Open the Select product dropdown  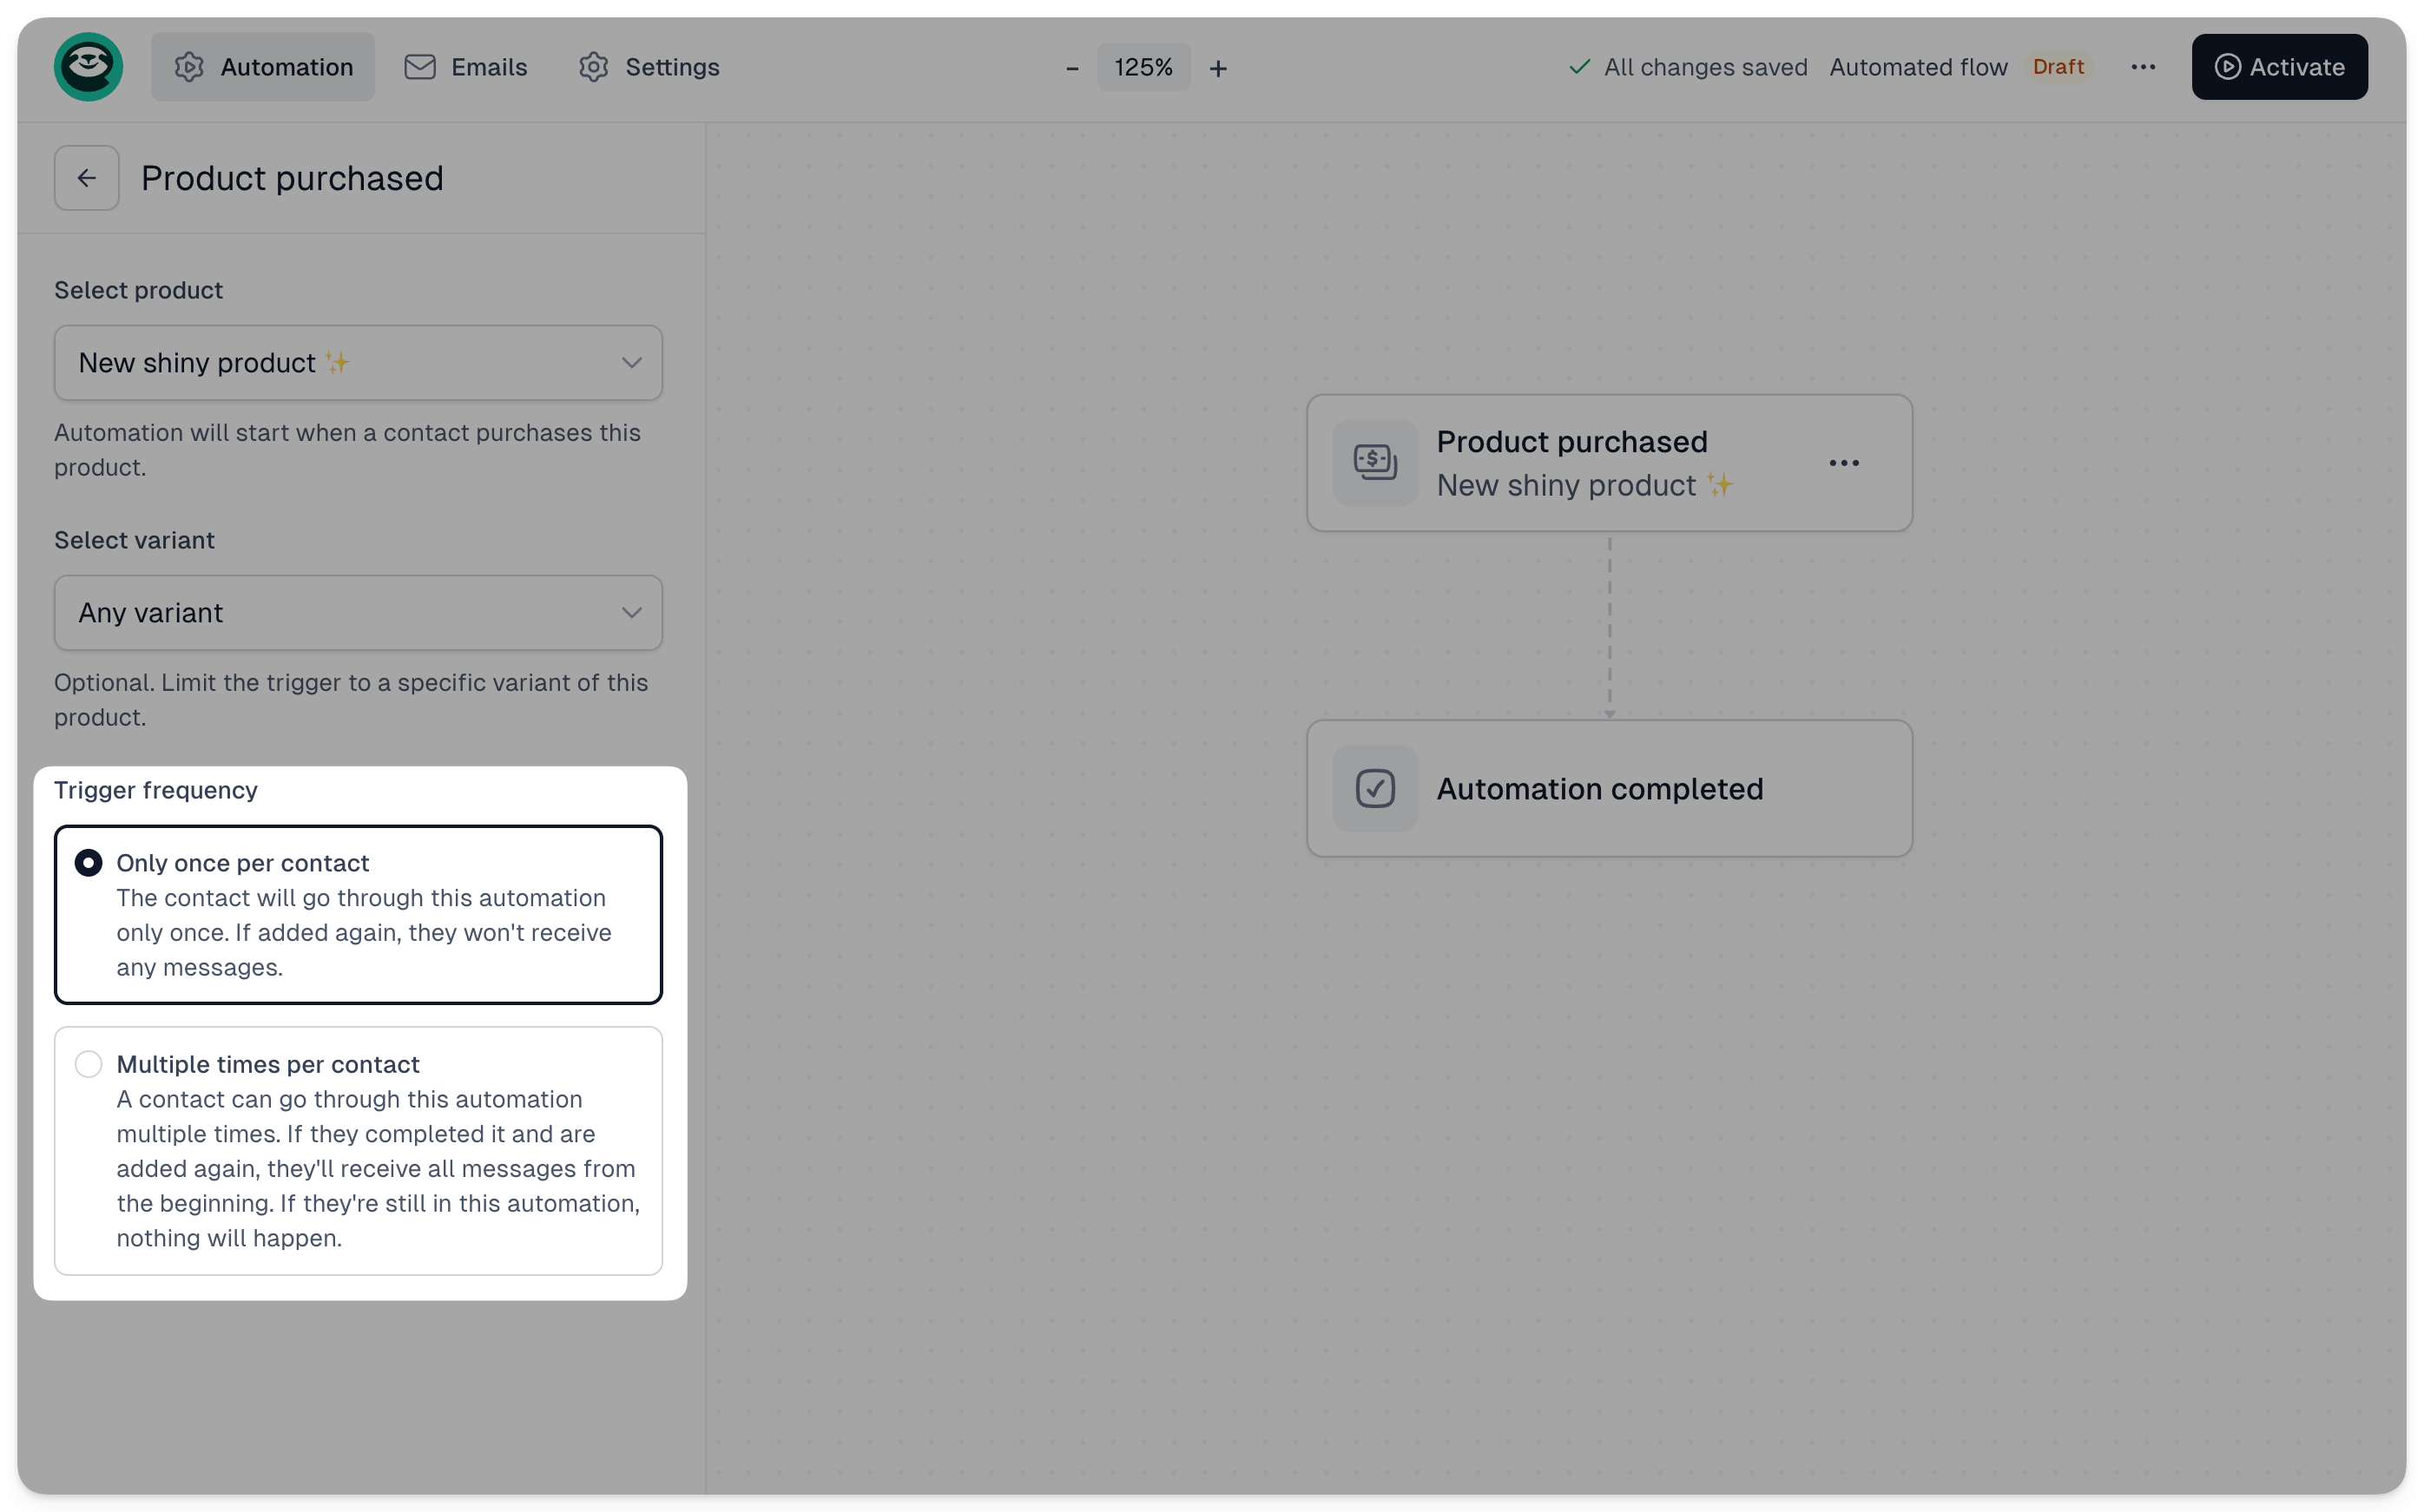click(358, 363)
